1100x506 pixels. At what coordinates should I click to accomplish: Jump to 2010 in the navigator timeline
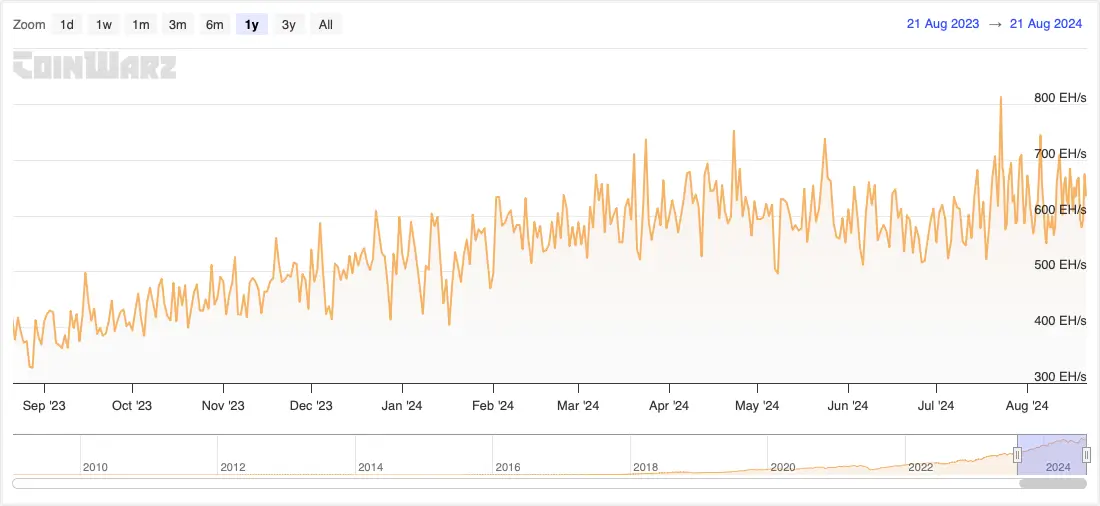pos(95,466)
